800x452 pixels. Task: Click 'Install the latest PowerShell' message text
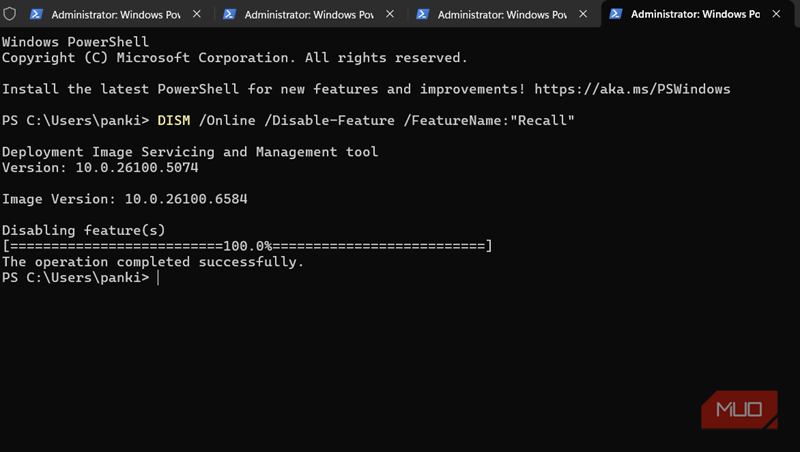(264, 89)
